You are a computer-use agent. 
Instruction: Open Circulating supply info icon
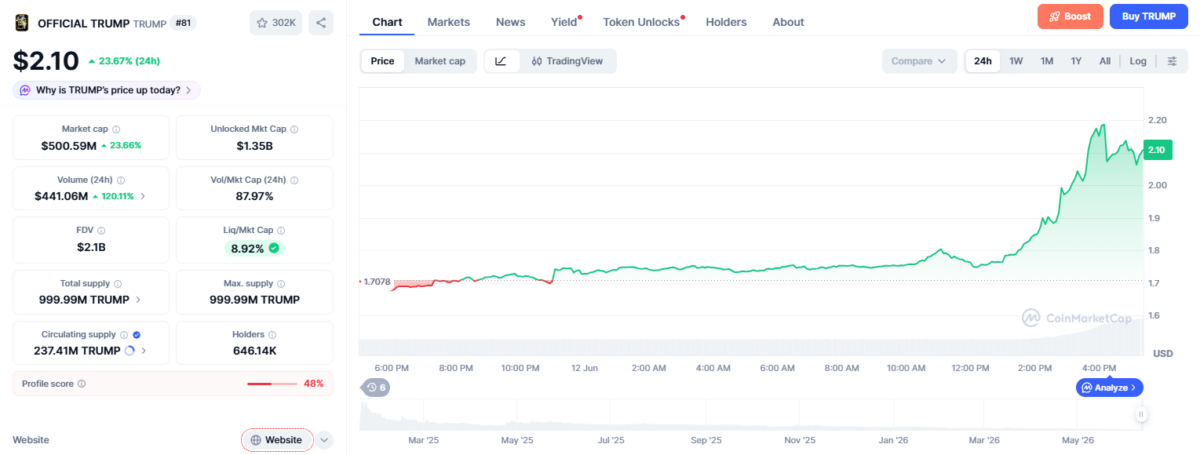tap(124, 335)
